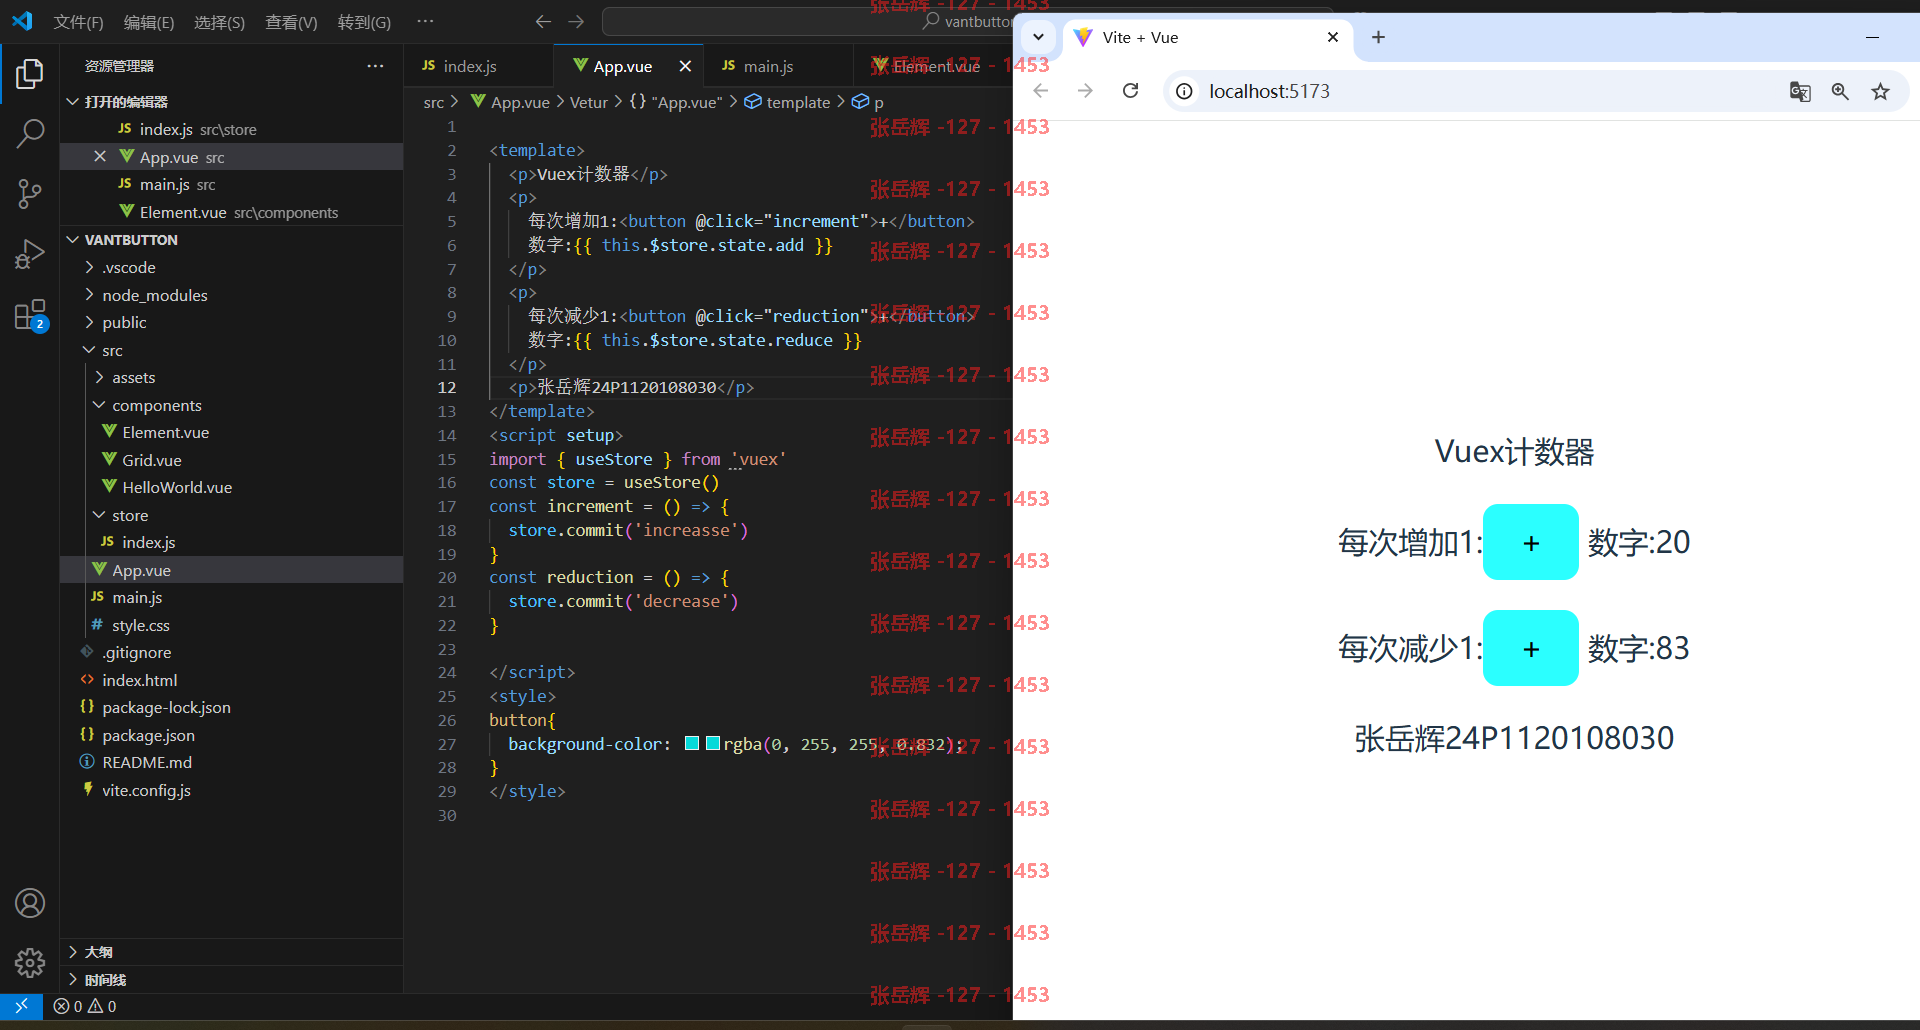Click the remote window status bar icon
Image resolution: width=1920 pixels, height=1030 pixels.
point(21,1006)
